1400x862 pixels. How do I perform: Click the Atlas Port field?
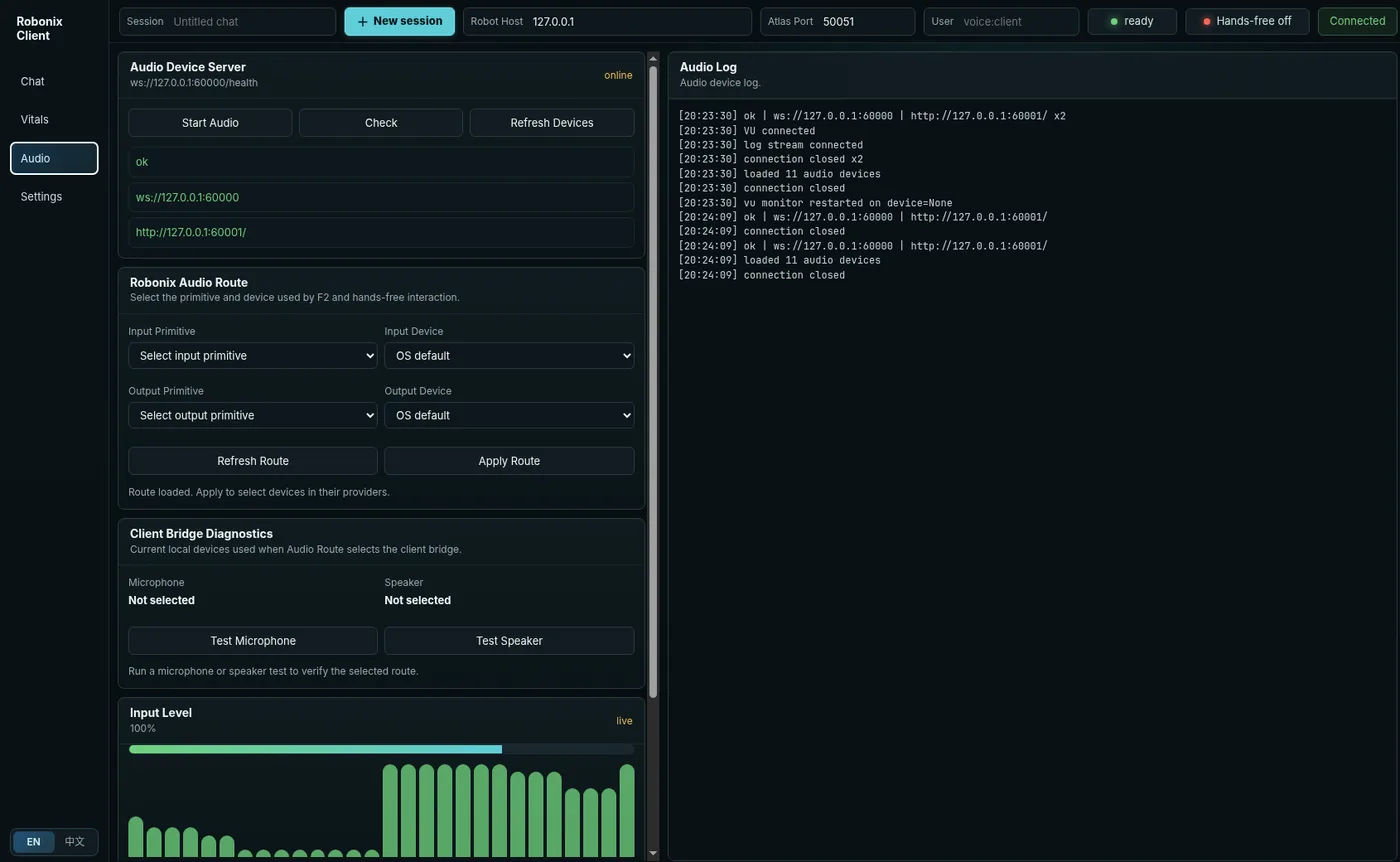(x=837, y=22)
